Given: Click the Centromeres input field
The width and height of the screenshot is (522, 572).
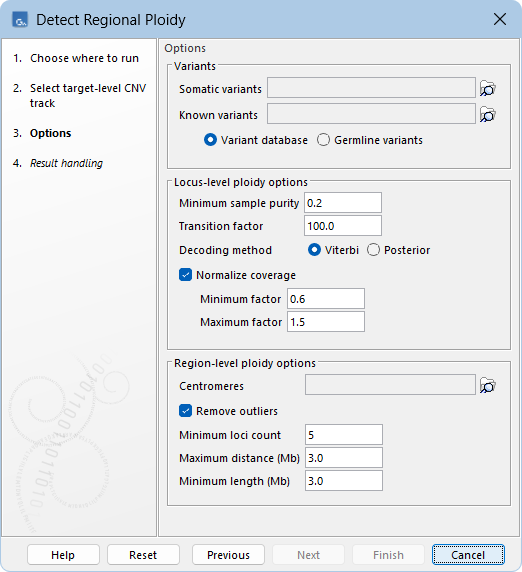Looking at the screenshot, I should pyautogui.click(x=390, y=384).
